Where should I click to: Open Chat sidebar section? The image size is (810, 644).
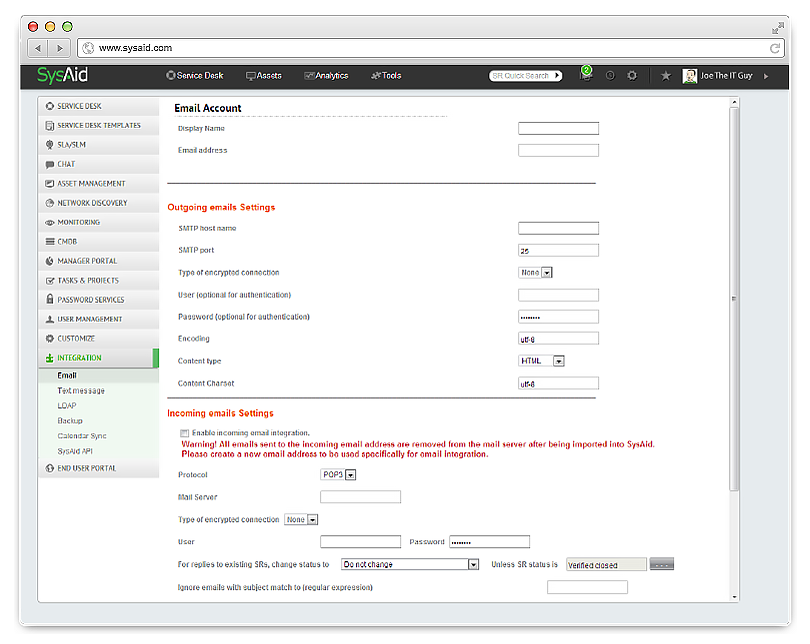point(99,164)
